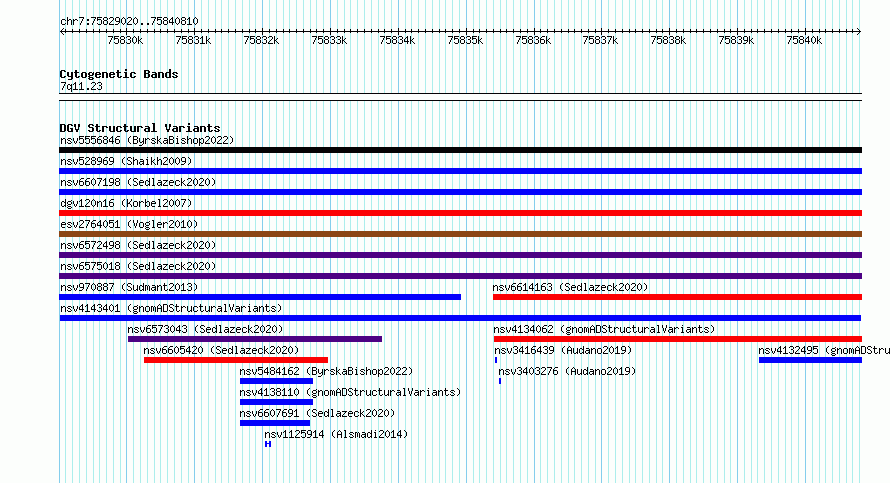This screenshot has width=890, height=483.
Task: Select the red nsv6605420 variant bar
Action: click(236, 360)
